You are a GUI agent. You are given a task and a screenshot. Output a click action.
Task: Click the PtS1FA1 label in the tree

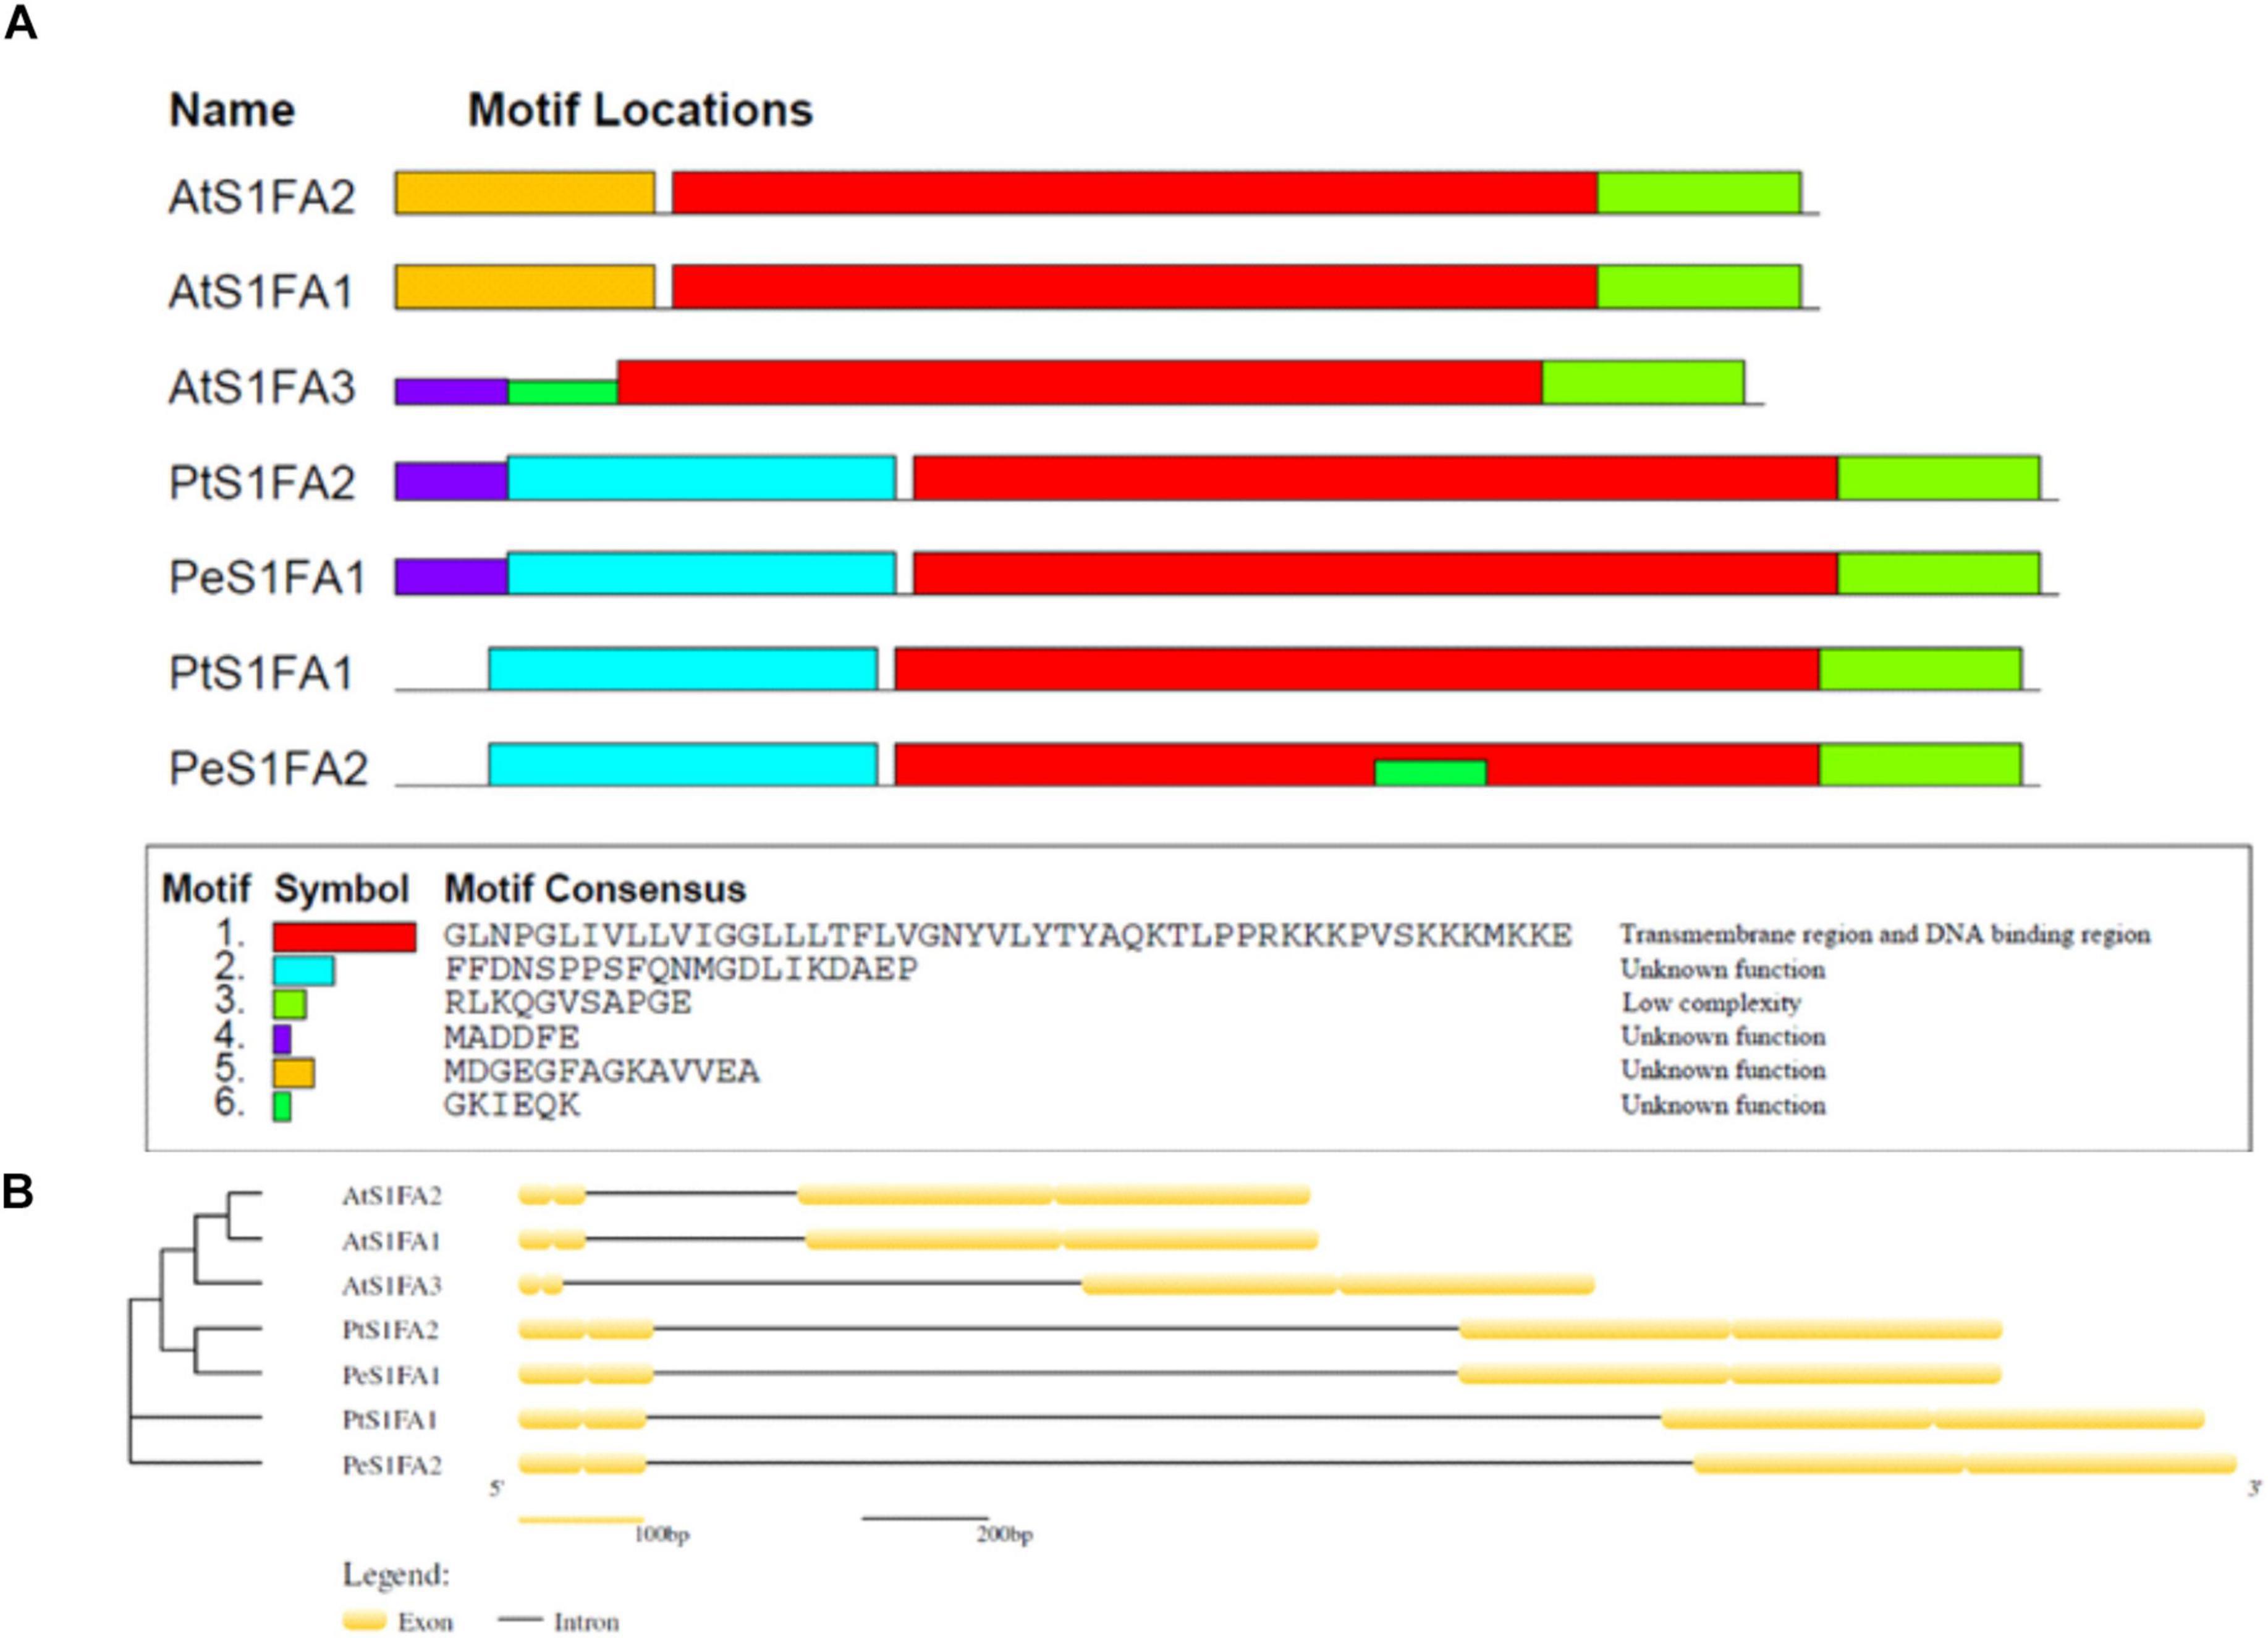pos(391,1420)
